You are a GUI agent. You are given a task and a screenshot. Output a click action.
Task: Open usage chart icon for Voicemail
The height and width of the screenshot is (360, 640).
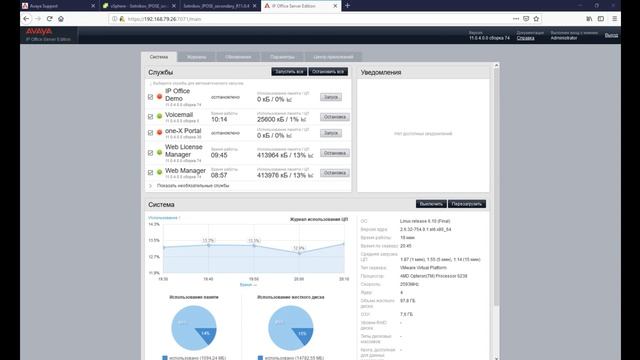point(303,120)
